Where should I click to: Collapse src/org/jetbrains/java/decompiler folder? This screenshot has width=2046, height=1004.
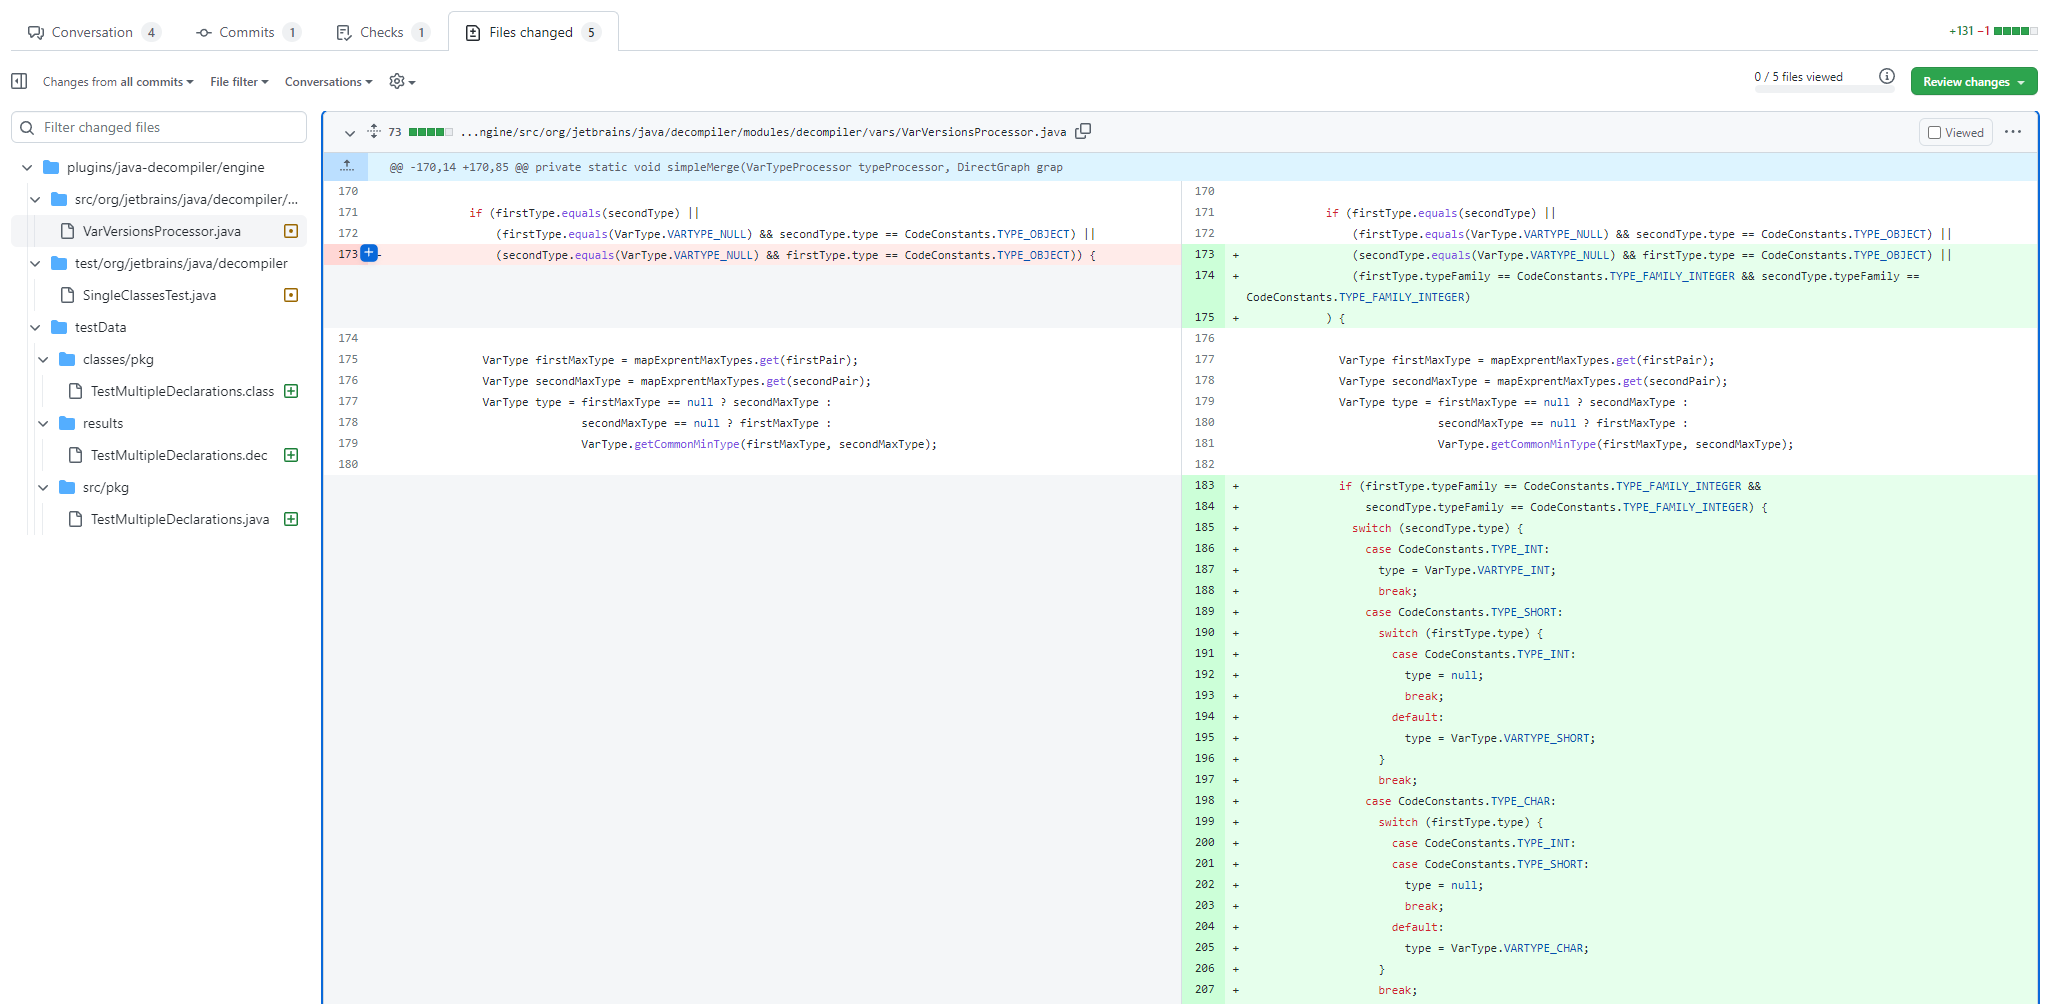[x=35, y=199]
